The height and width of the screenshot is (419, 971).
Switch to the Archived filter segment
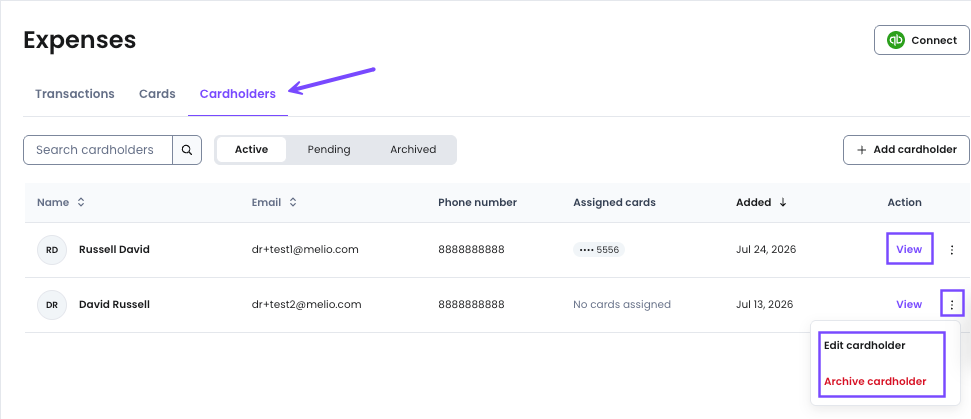pos(413,150)
